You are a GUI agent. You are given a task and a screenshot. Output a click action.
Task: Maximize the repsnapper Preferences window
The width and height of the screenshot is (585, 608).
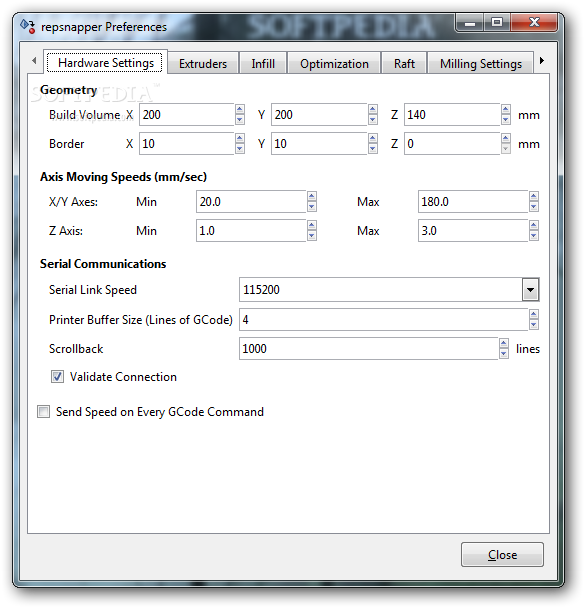[497, 23]
